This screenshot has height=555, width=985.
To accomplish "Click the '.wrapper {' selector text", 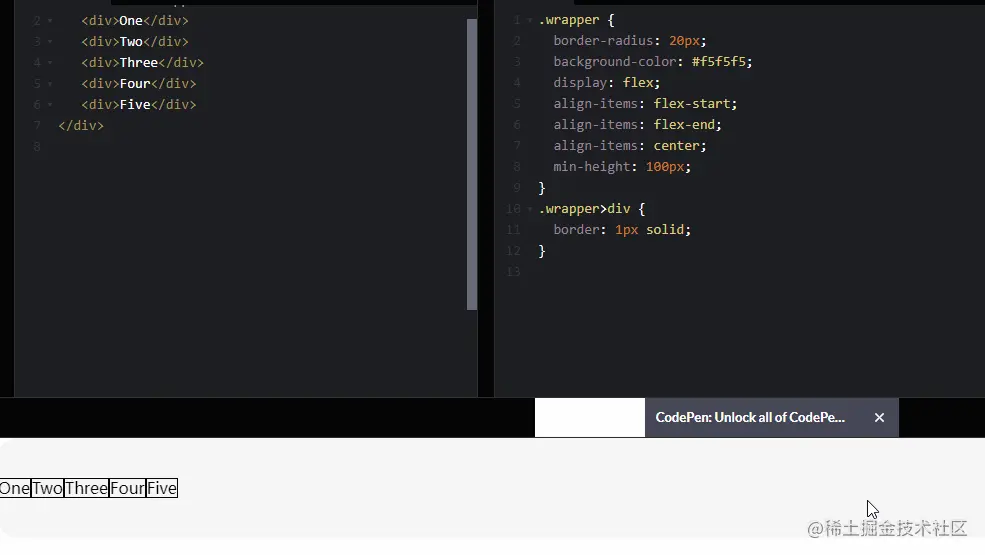I will (x=576, y=20).
